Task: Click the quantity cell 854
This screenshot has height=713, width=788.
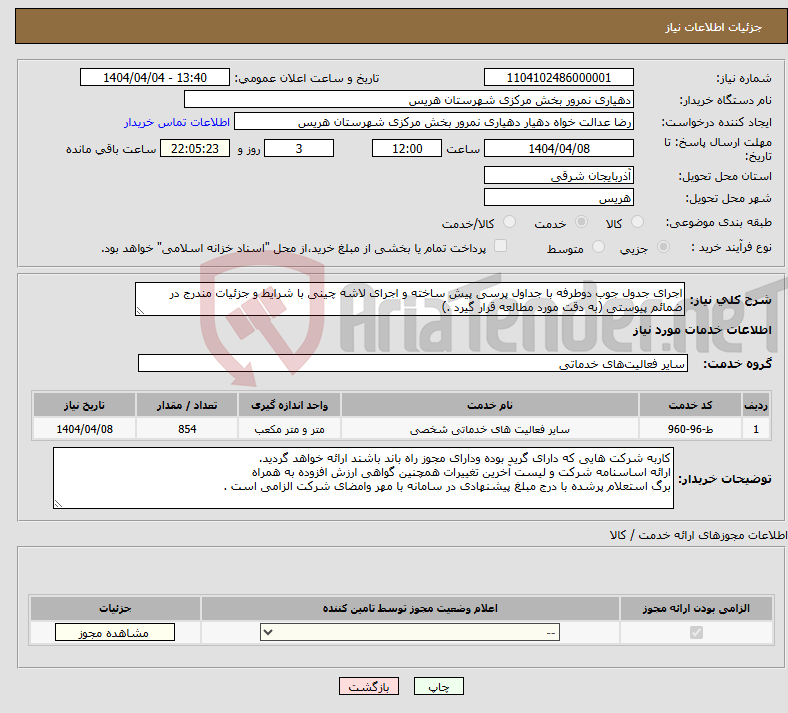Action: click(186, 429)
